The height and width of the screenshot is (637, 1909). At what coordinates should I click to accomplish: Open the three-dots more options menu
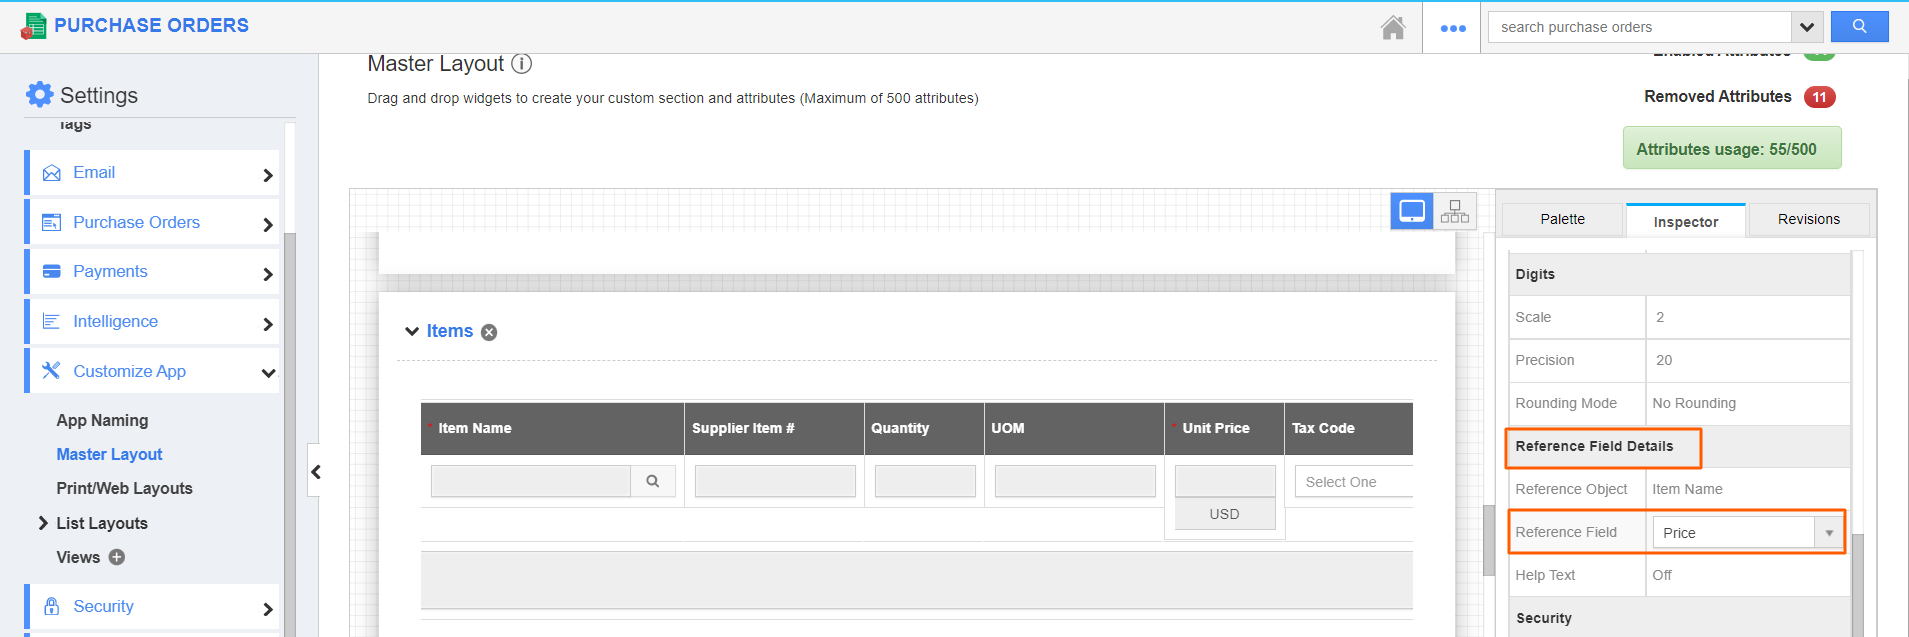pos(1452,28)
